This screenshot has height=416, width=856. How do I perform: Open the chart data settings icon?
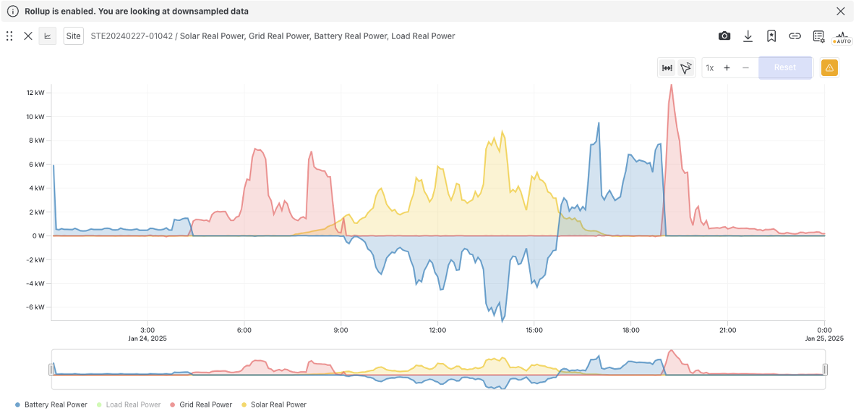click(x=818, y=36)
